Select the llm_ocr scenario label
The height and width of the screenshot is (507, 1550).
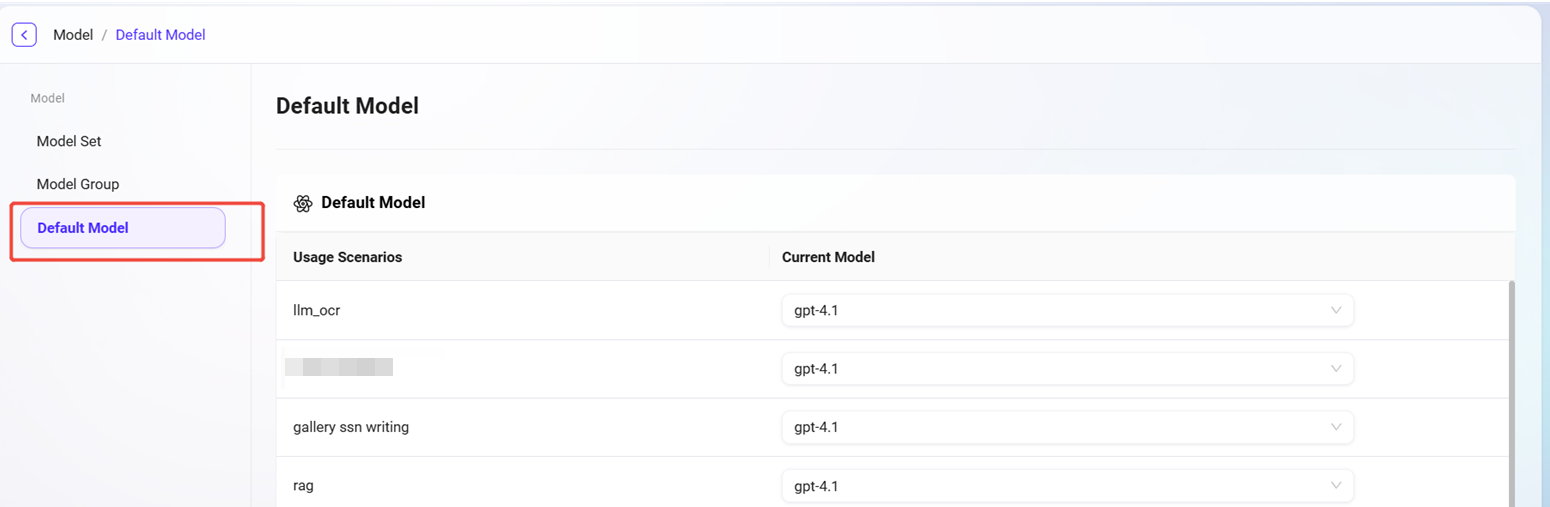[x=316, y=310]
